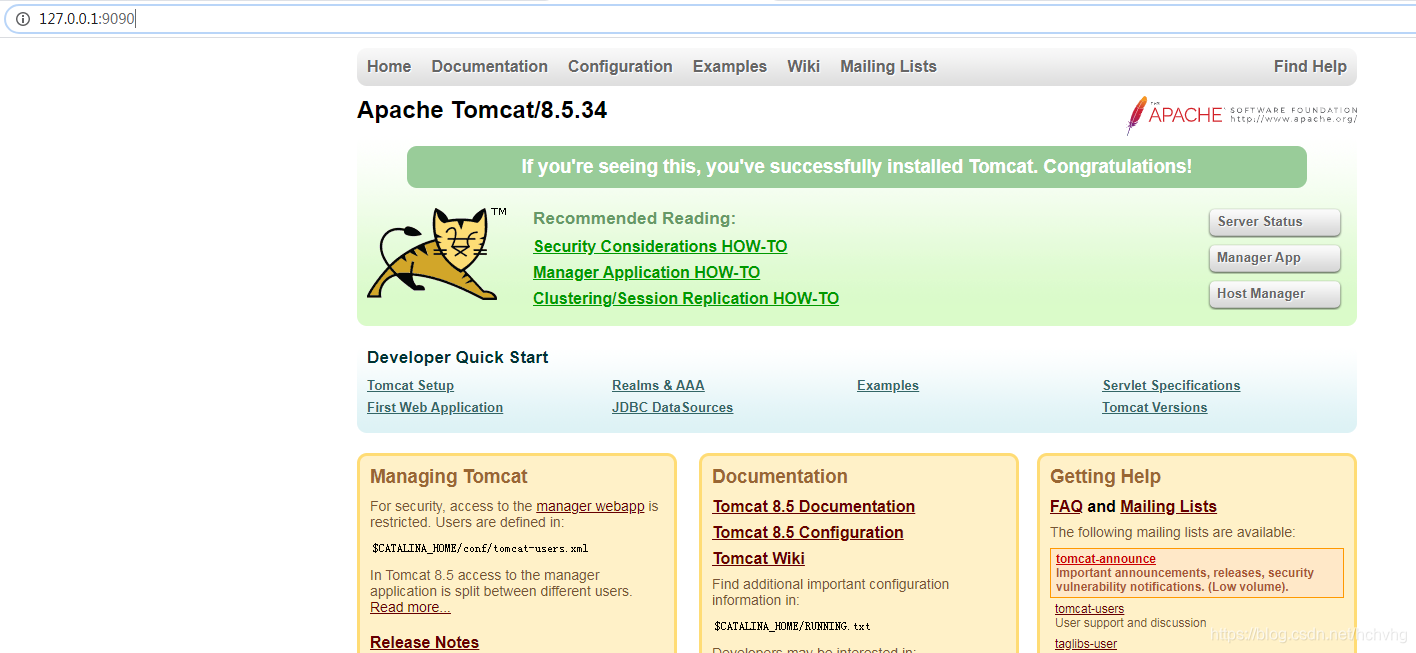Click the successfully installed Tomcat congratulations banner

(857, 167)
